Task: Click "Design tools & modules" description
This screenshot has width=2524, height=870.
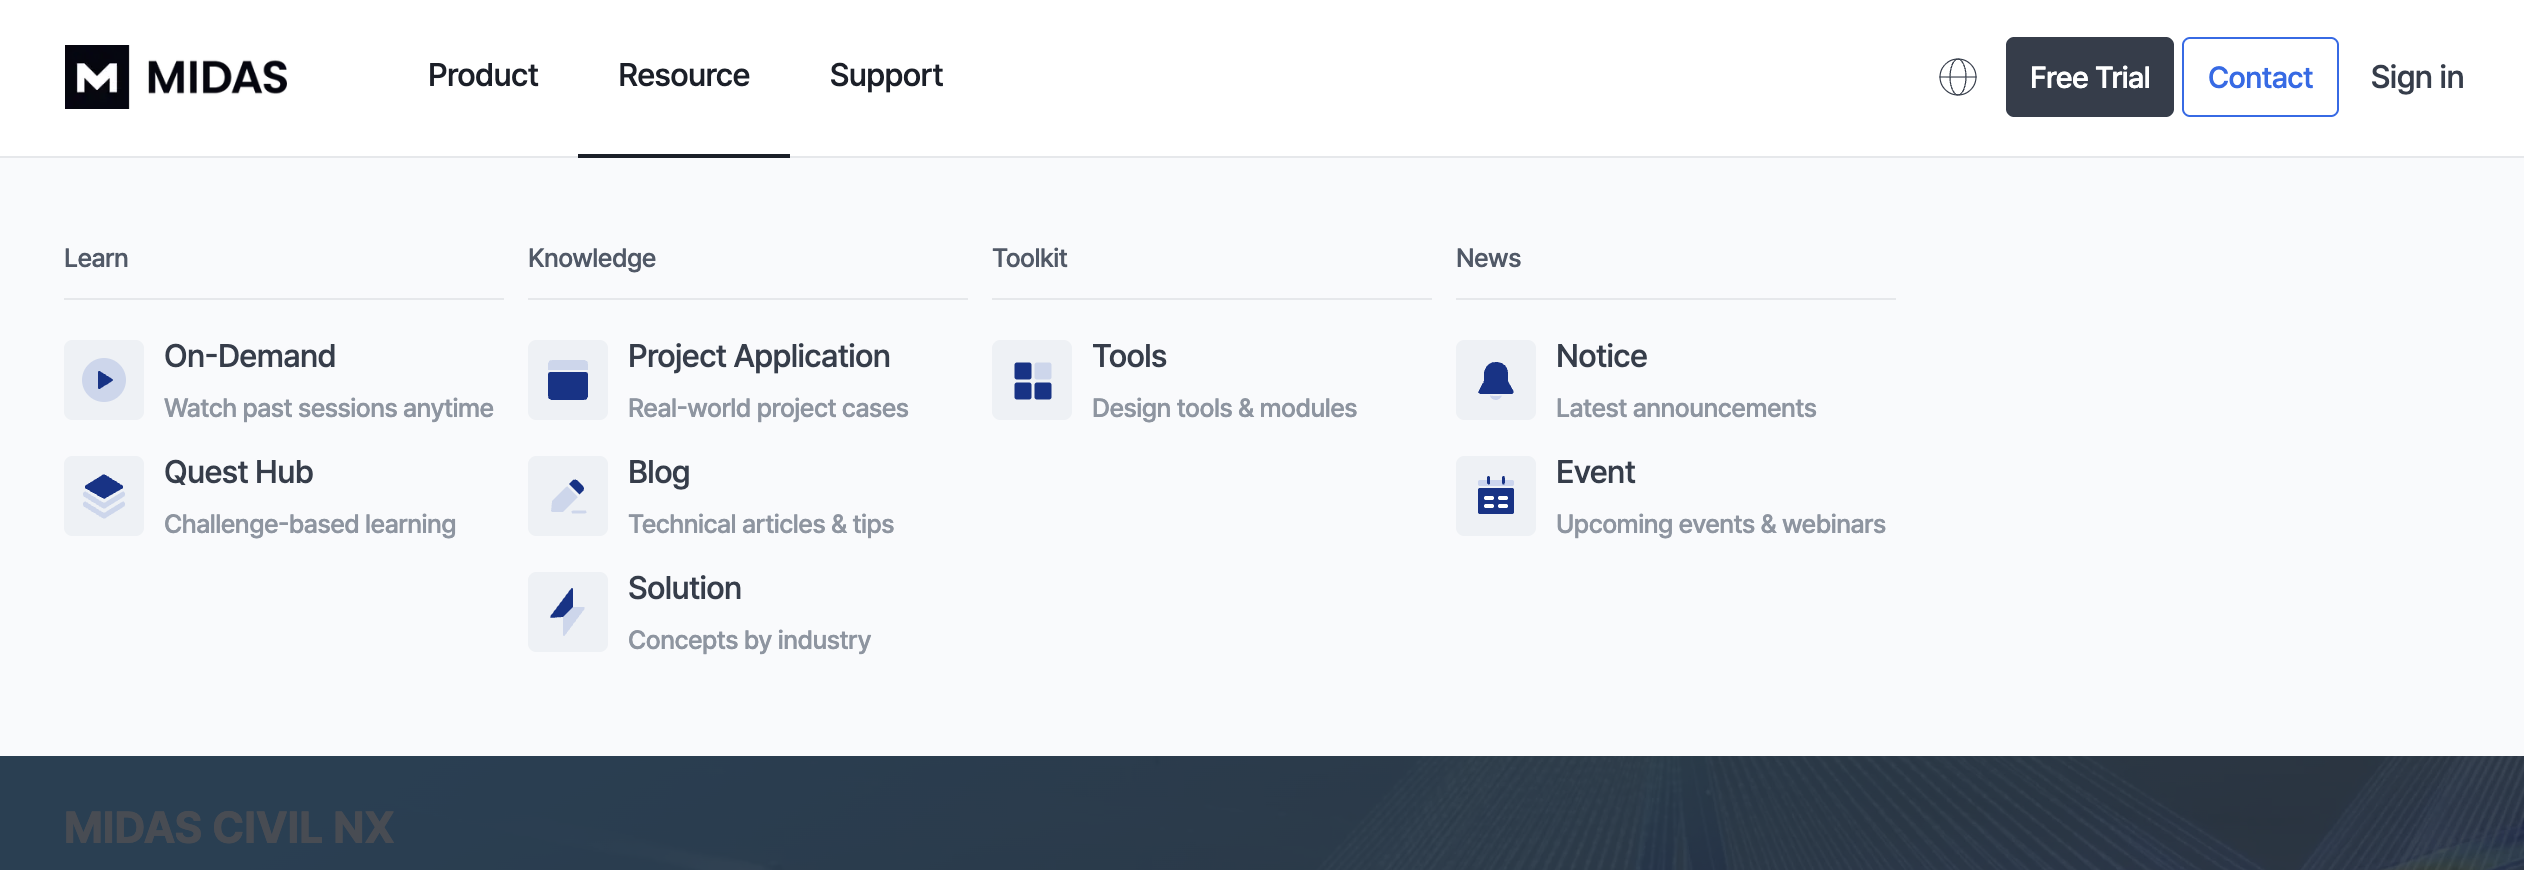Action: point(1224,408)
